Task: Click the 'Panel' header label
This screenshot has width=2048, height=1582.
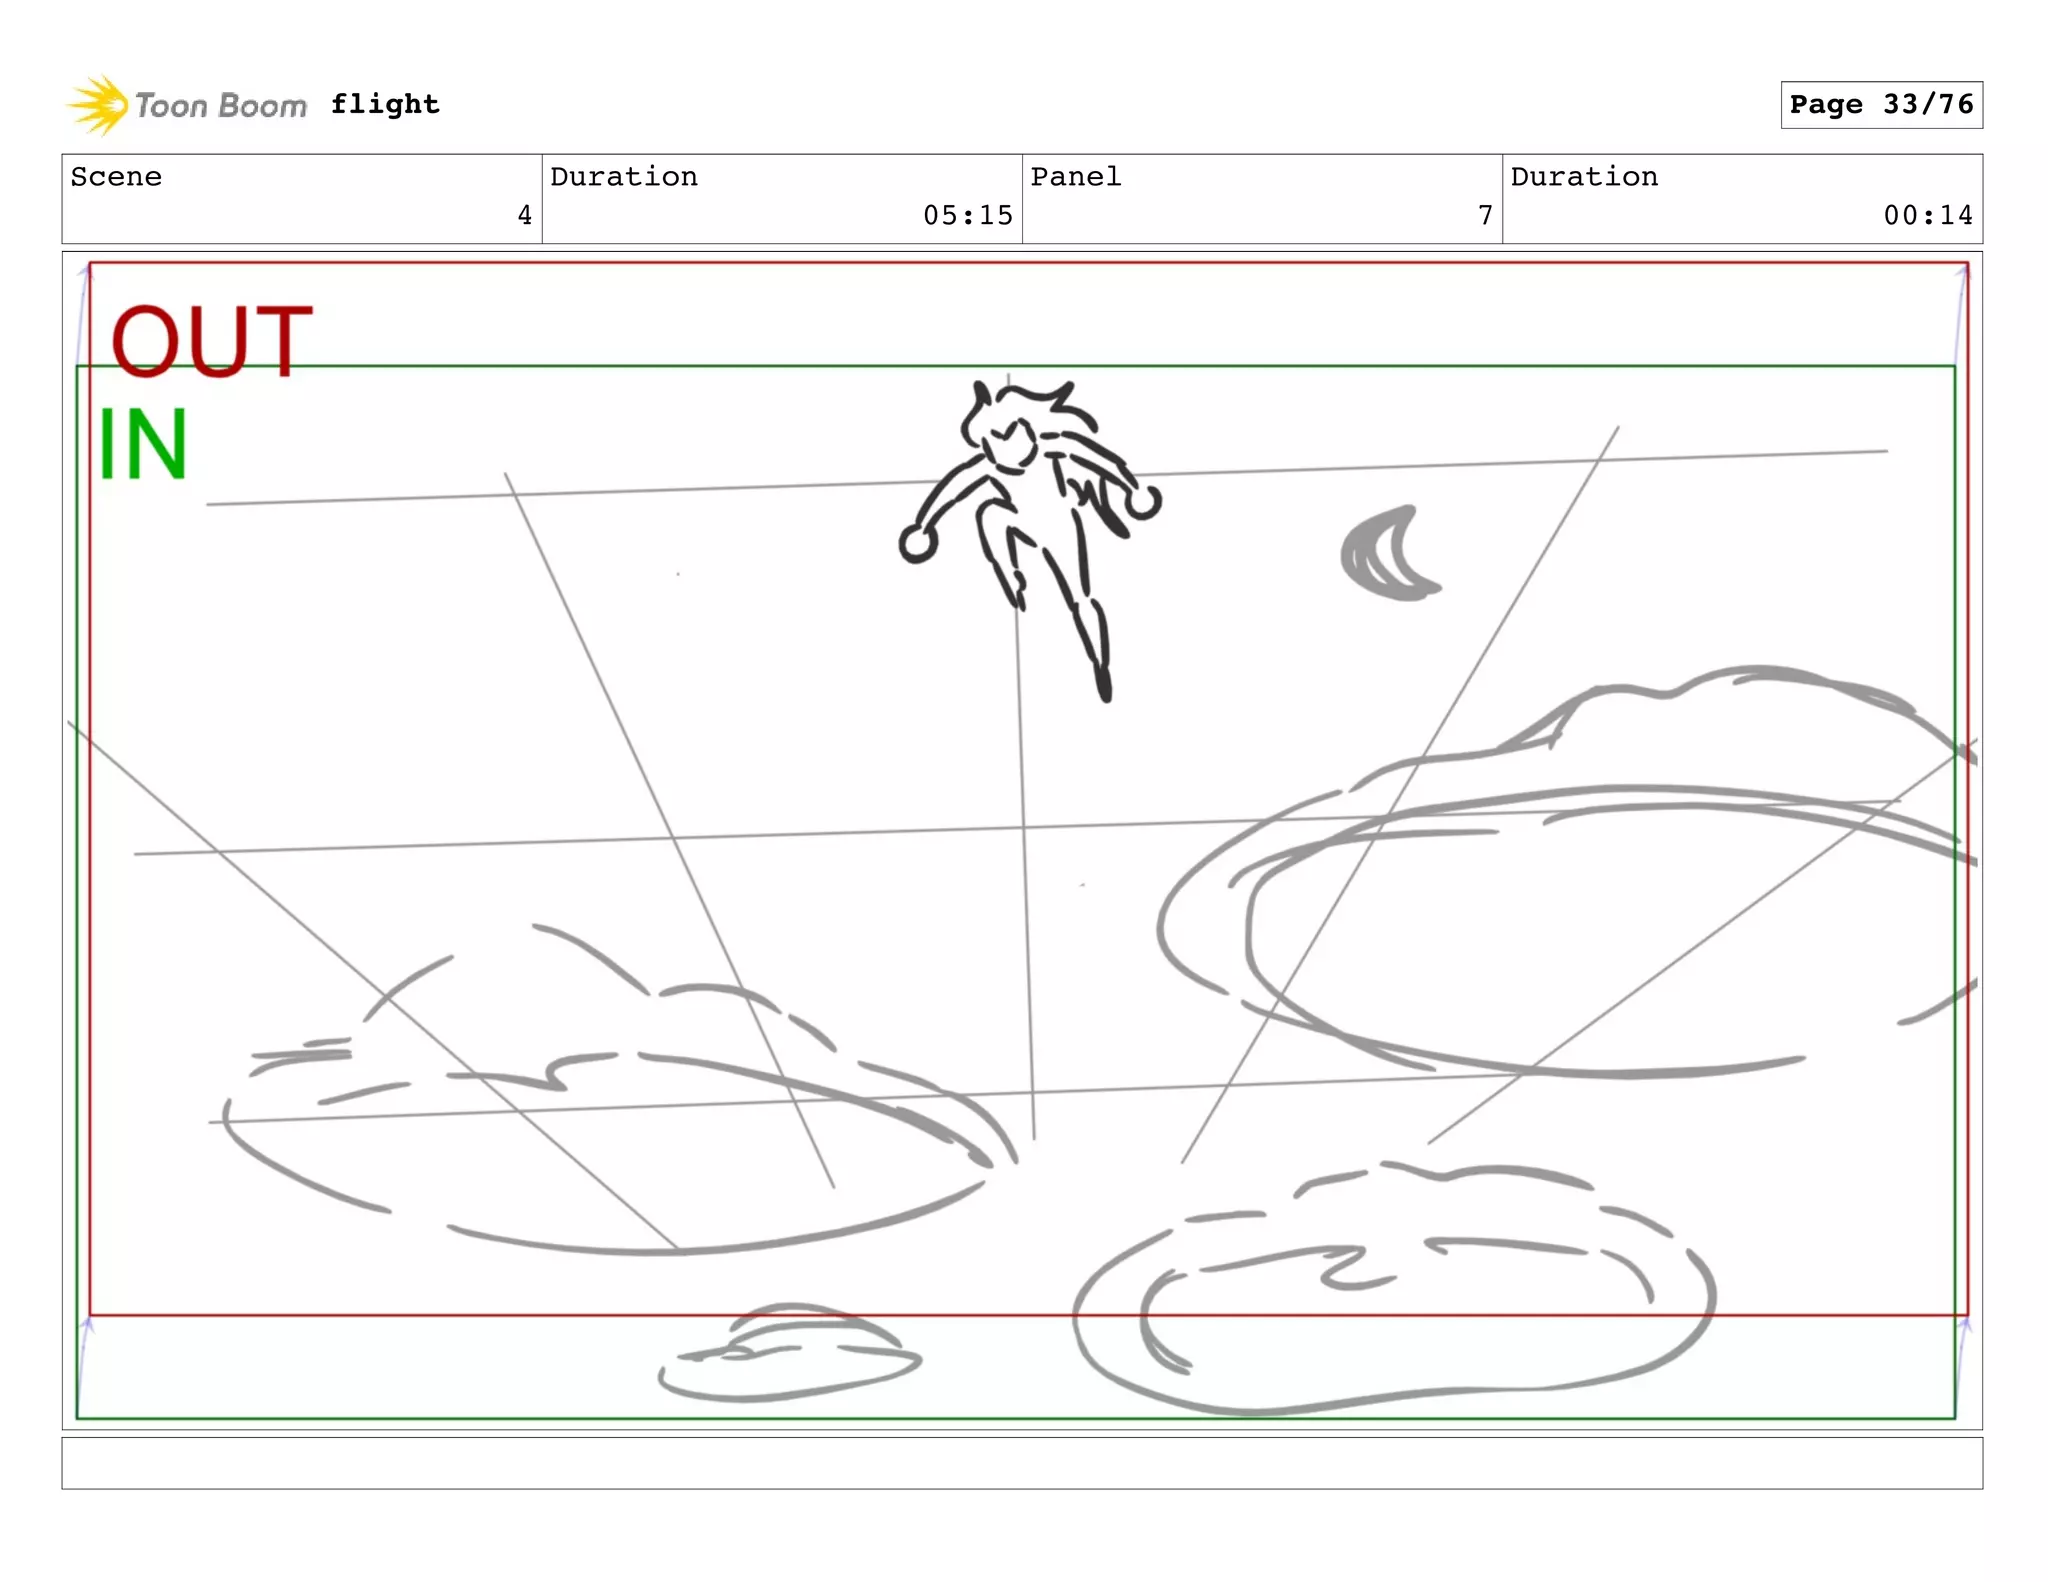Action: [x=1076, y=177]
